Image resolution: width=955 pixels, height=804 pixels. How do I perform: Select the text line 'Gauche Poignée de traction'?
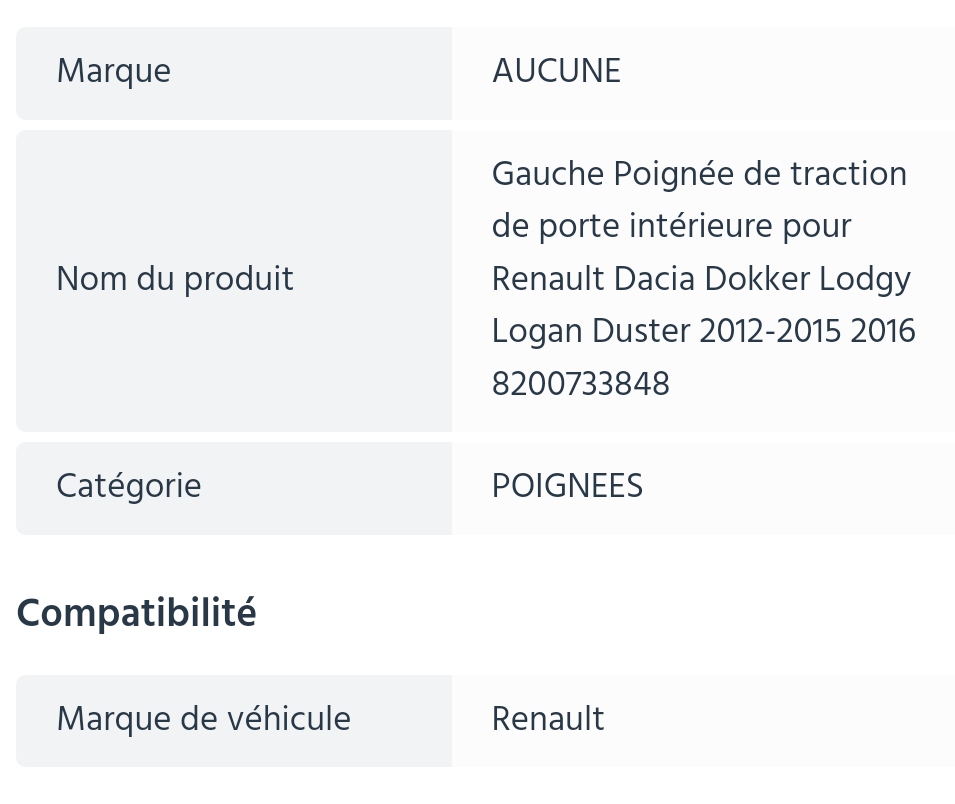(x=699, y=174)
